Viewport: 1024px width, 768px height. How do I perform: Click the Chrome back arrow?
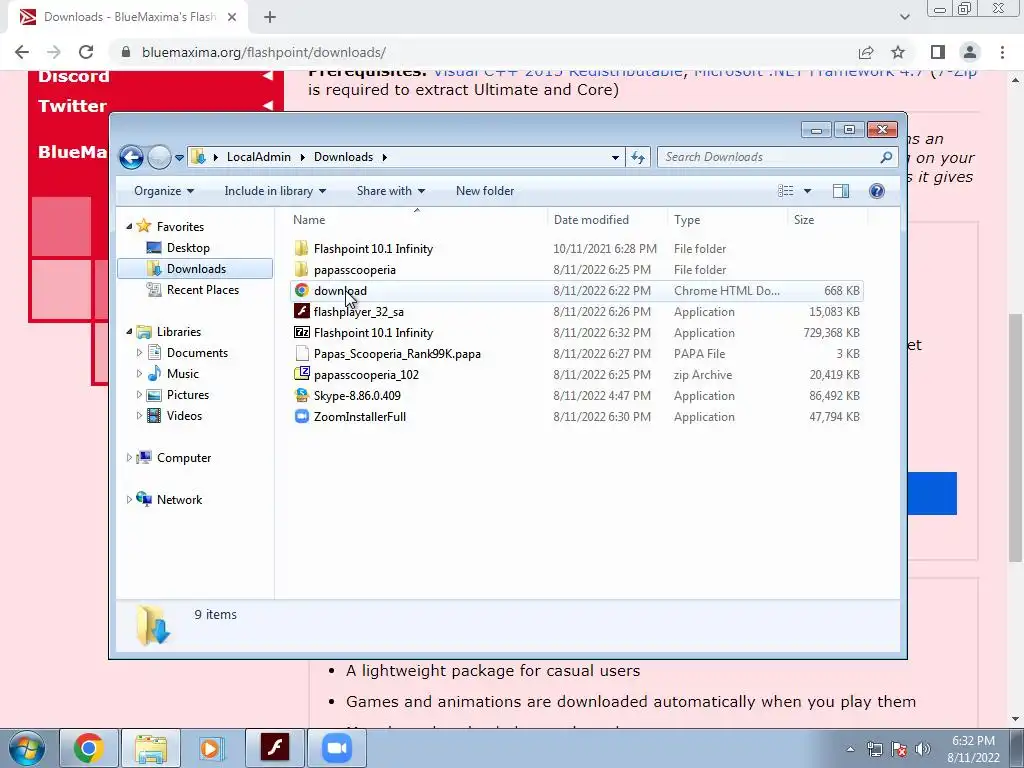(x=22, y=52)
